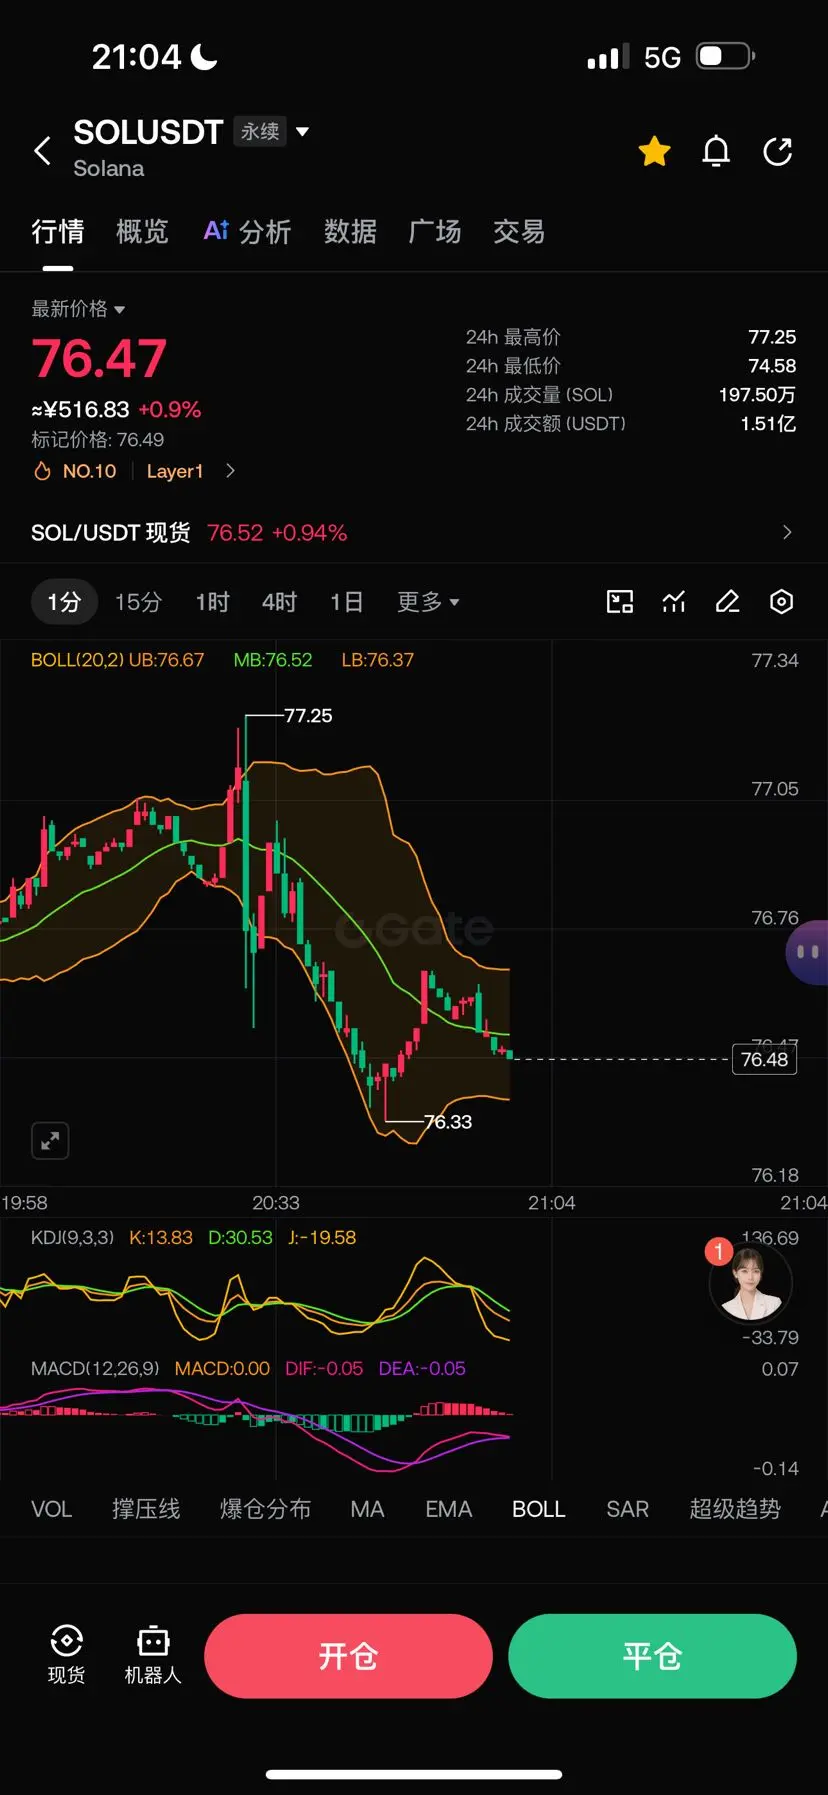Viewport: 828px width, 1795px height.
Task: Switch to the 概览 tab
Action: 142,232
